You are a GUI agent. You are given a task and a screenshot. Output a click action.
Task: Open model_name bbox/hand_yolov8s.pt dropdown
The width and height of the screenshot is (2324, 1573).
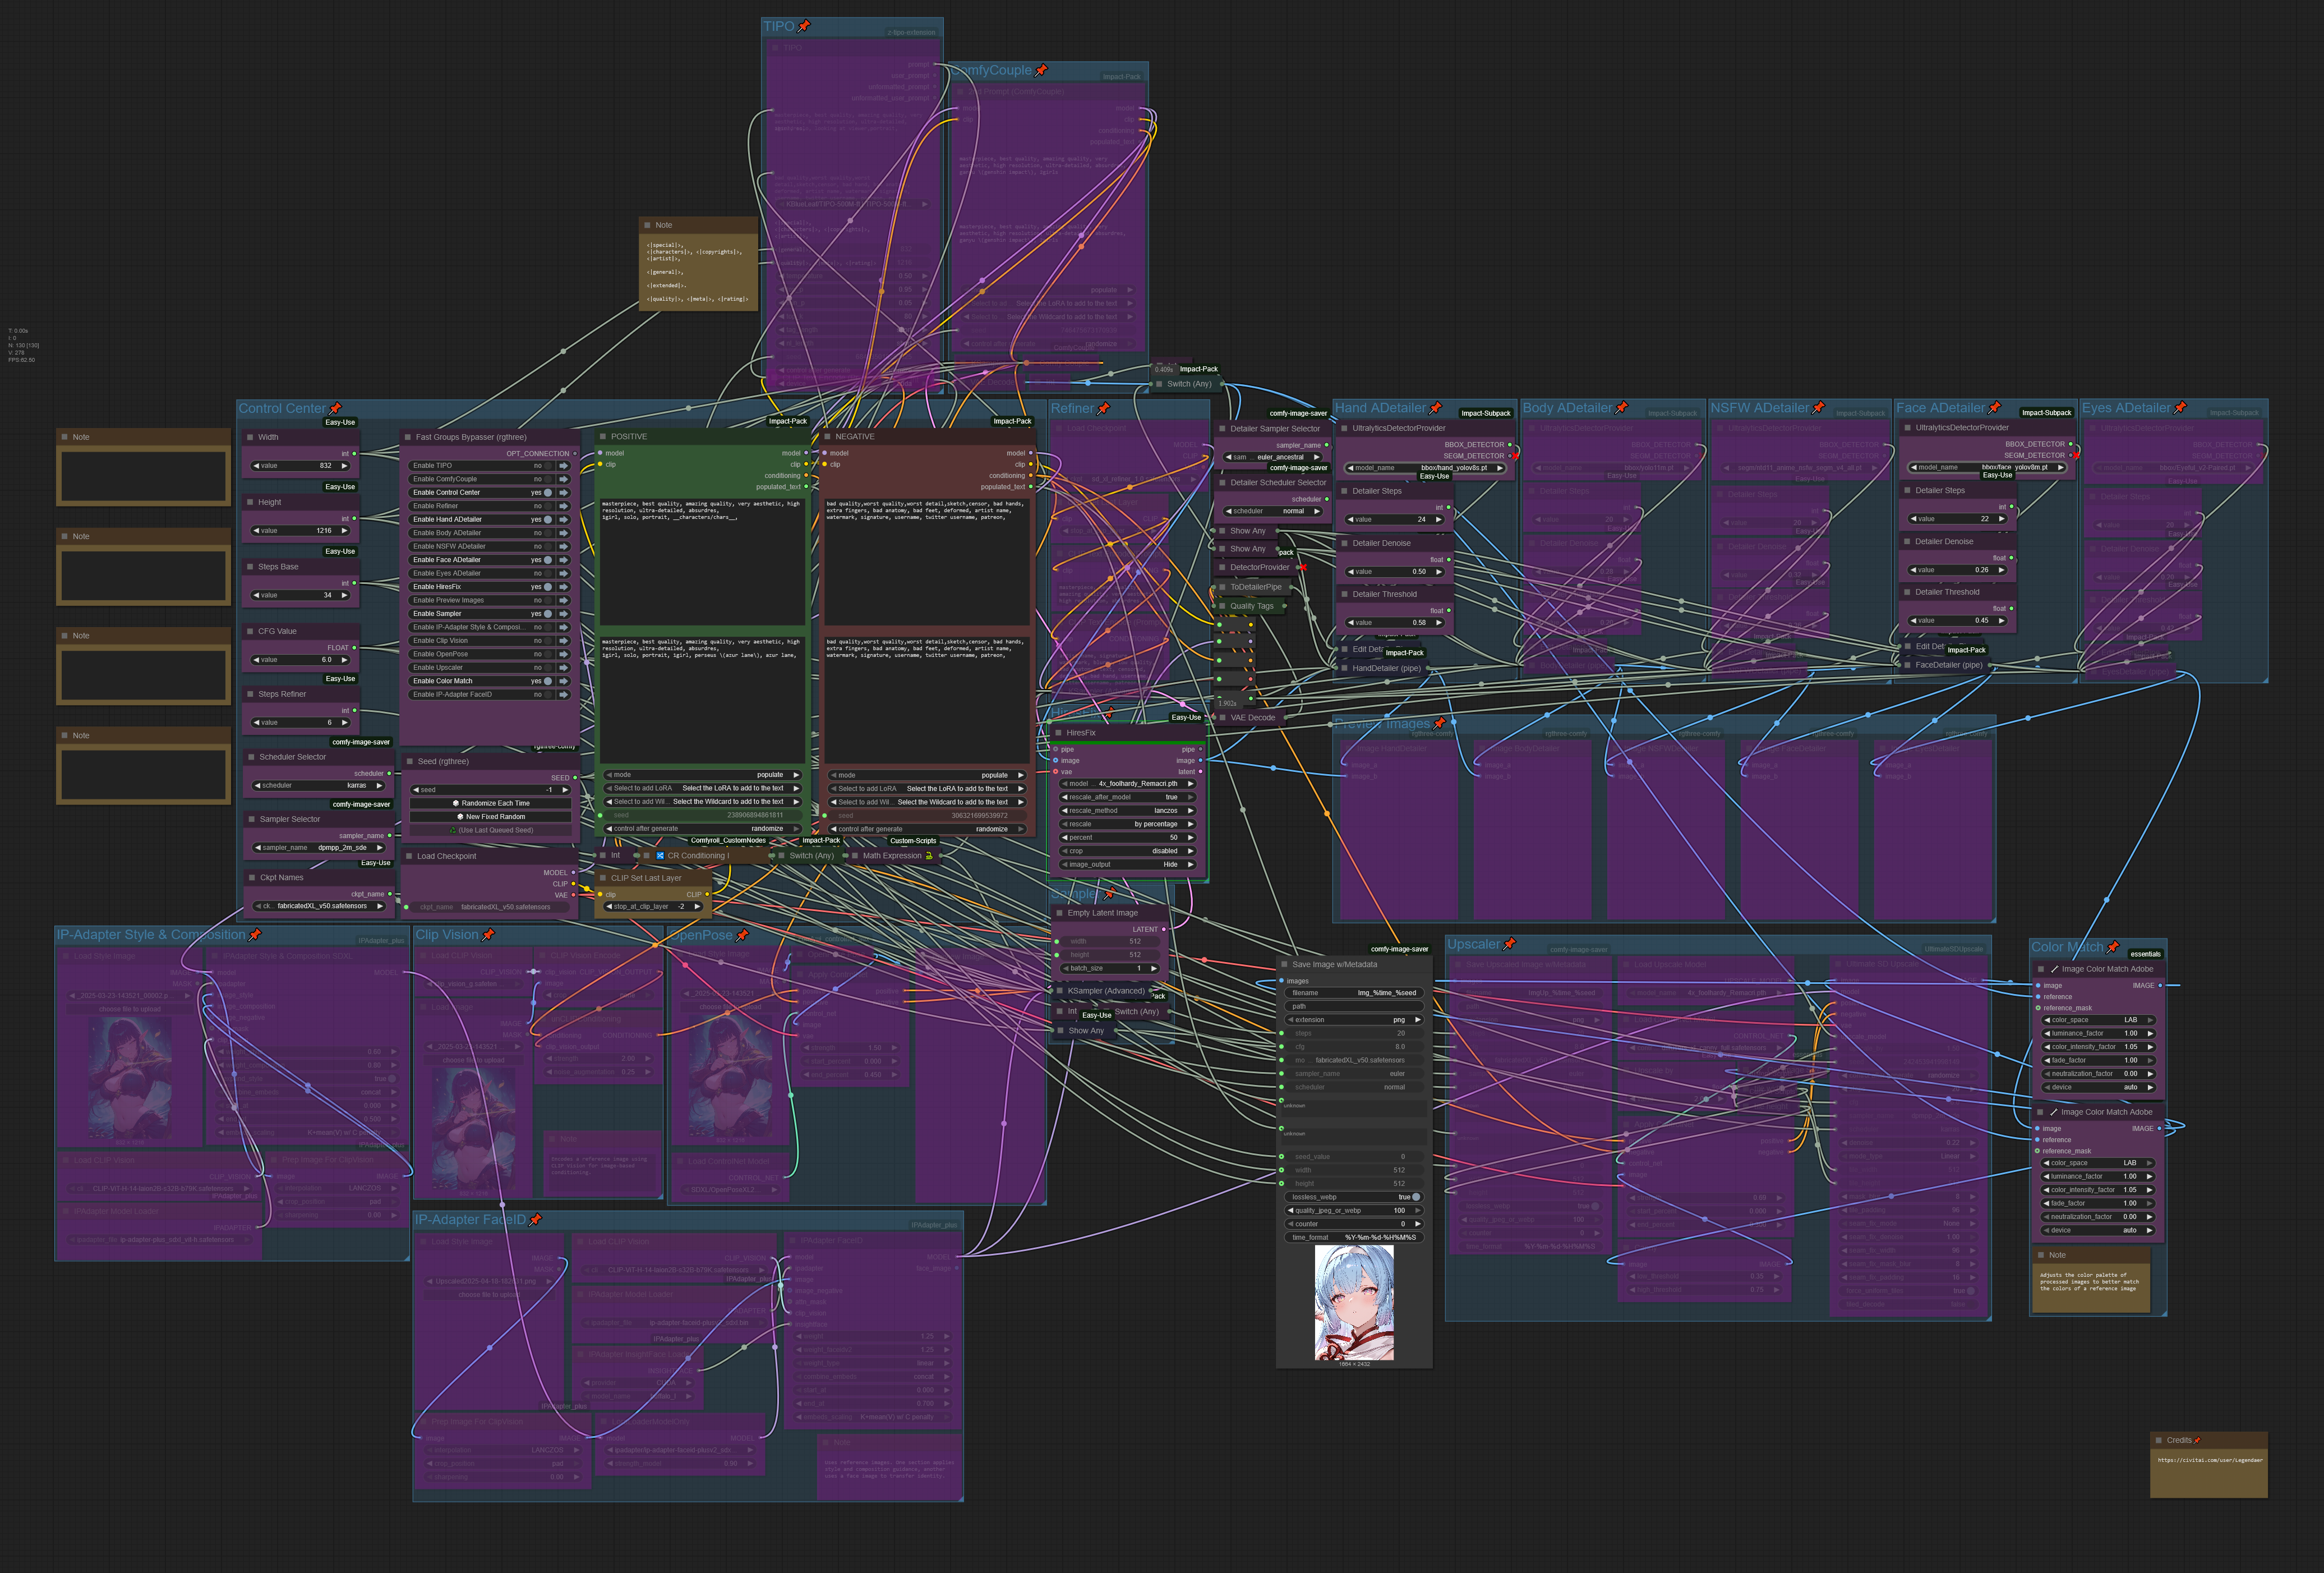1426,468
